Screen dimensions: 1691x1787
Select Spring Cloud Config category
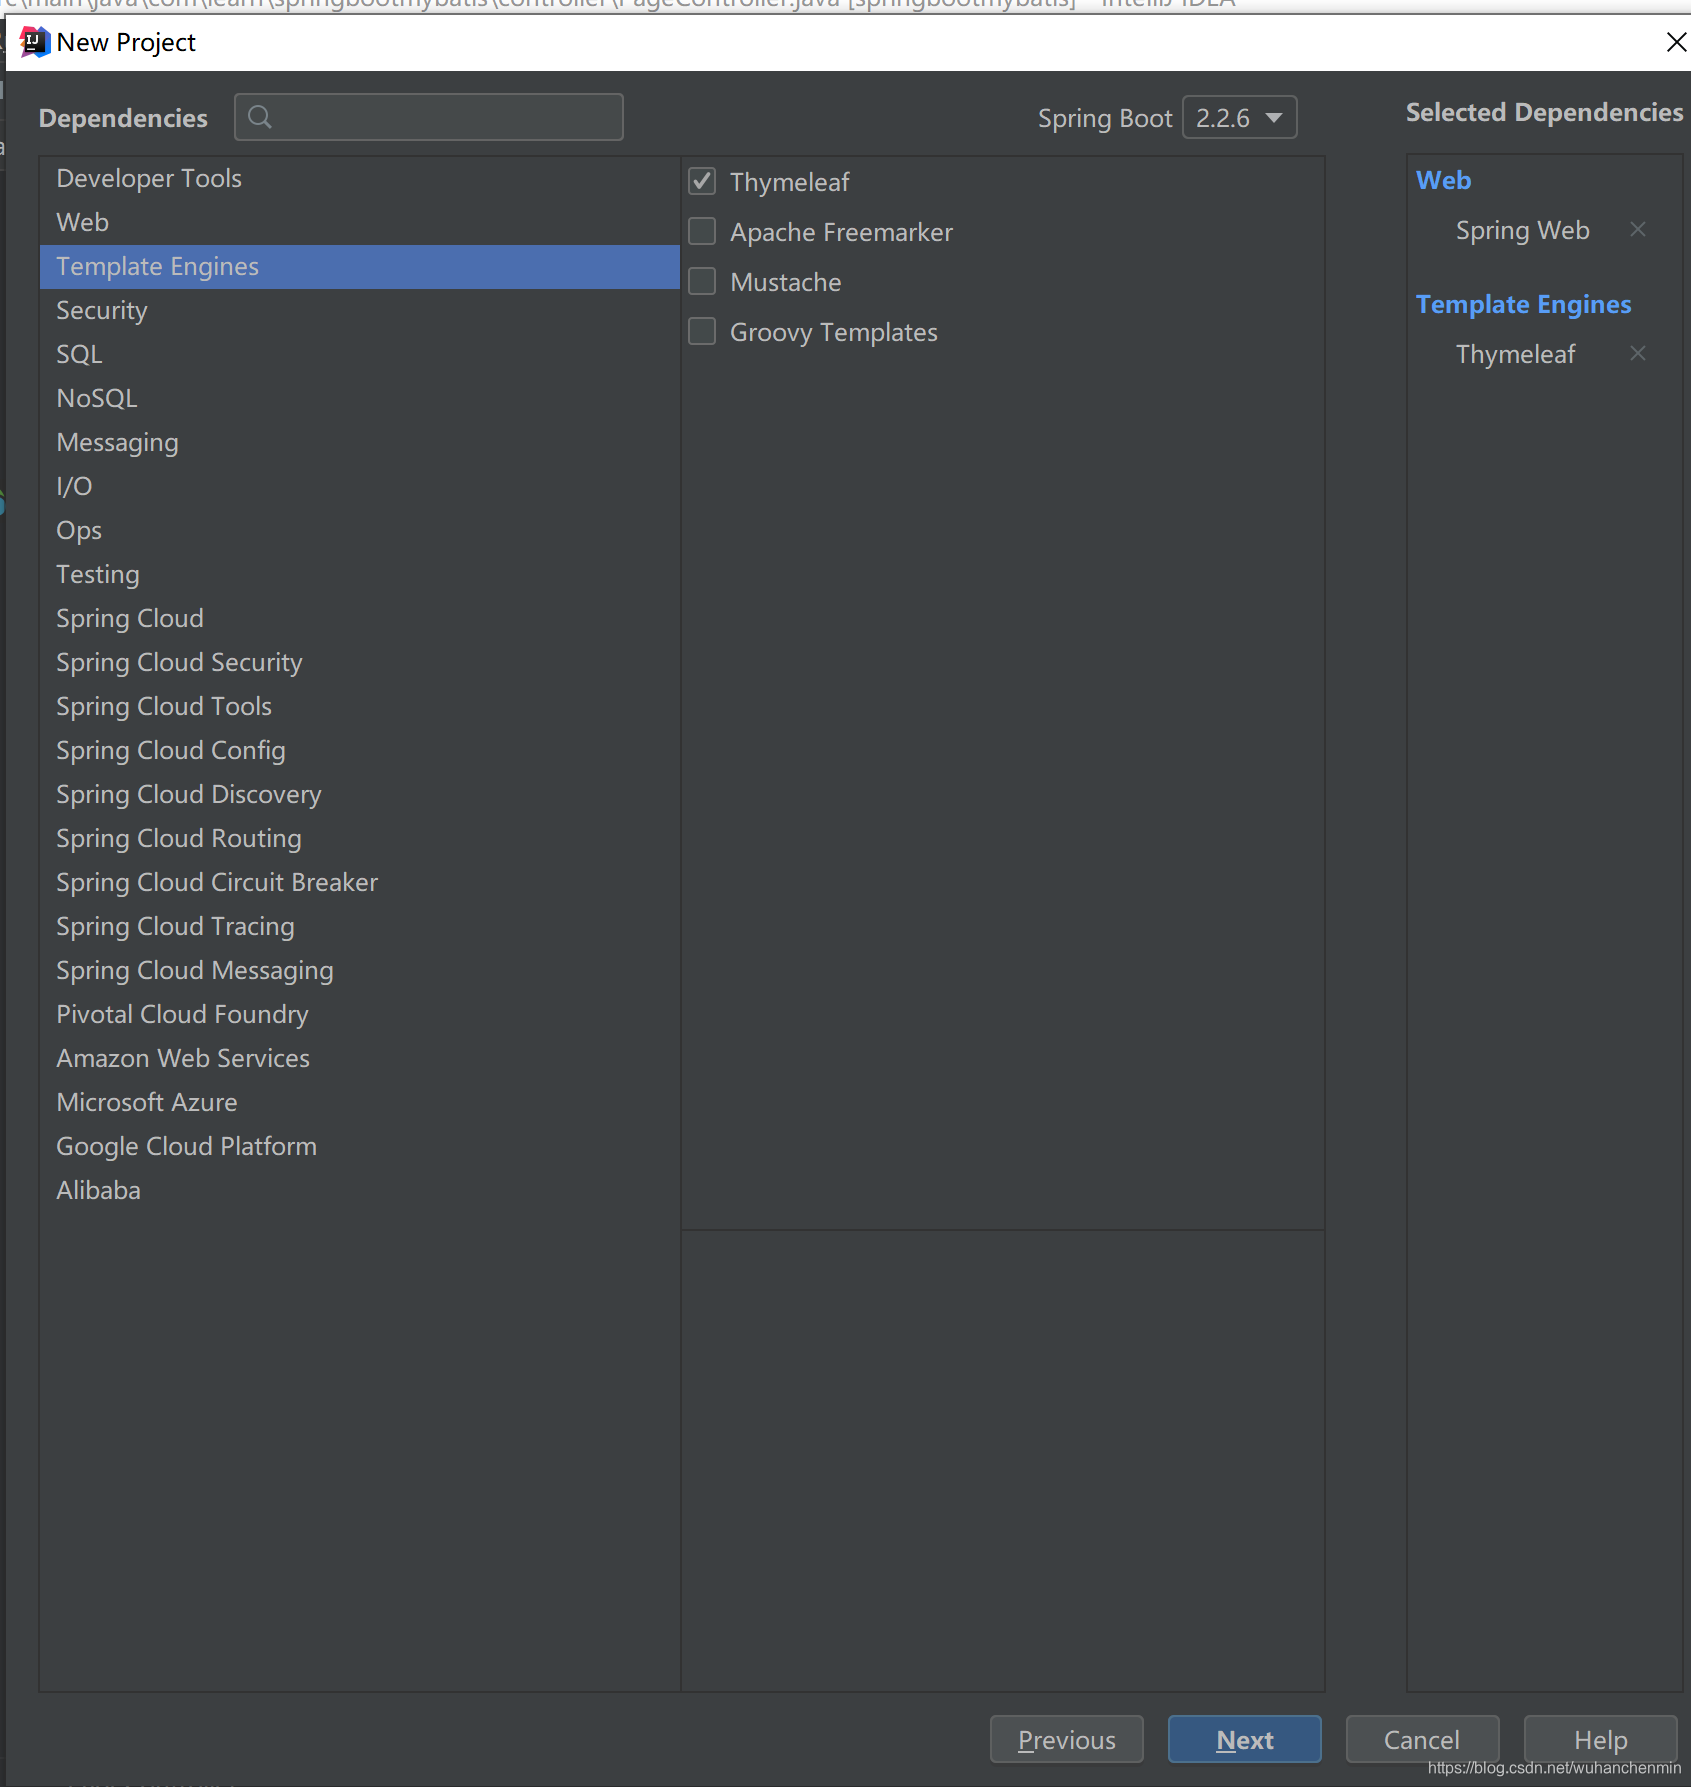tap(360, 751)
